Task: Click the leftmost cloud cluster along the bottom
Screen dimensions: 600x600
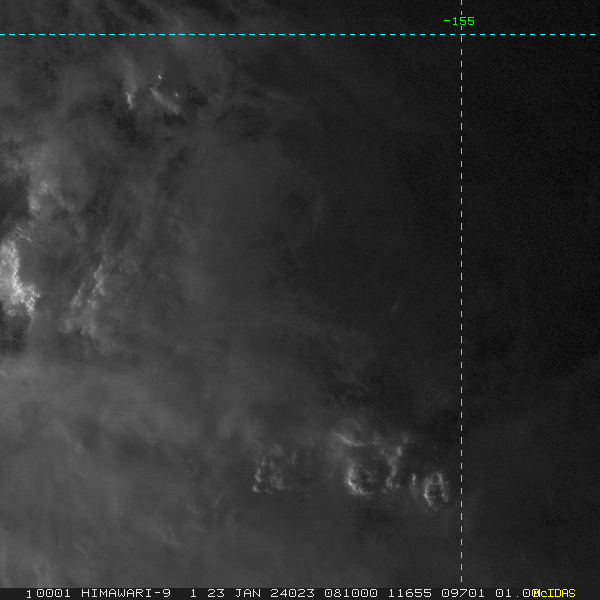Action: (x=270, y=473)
